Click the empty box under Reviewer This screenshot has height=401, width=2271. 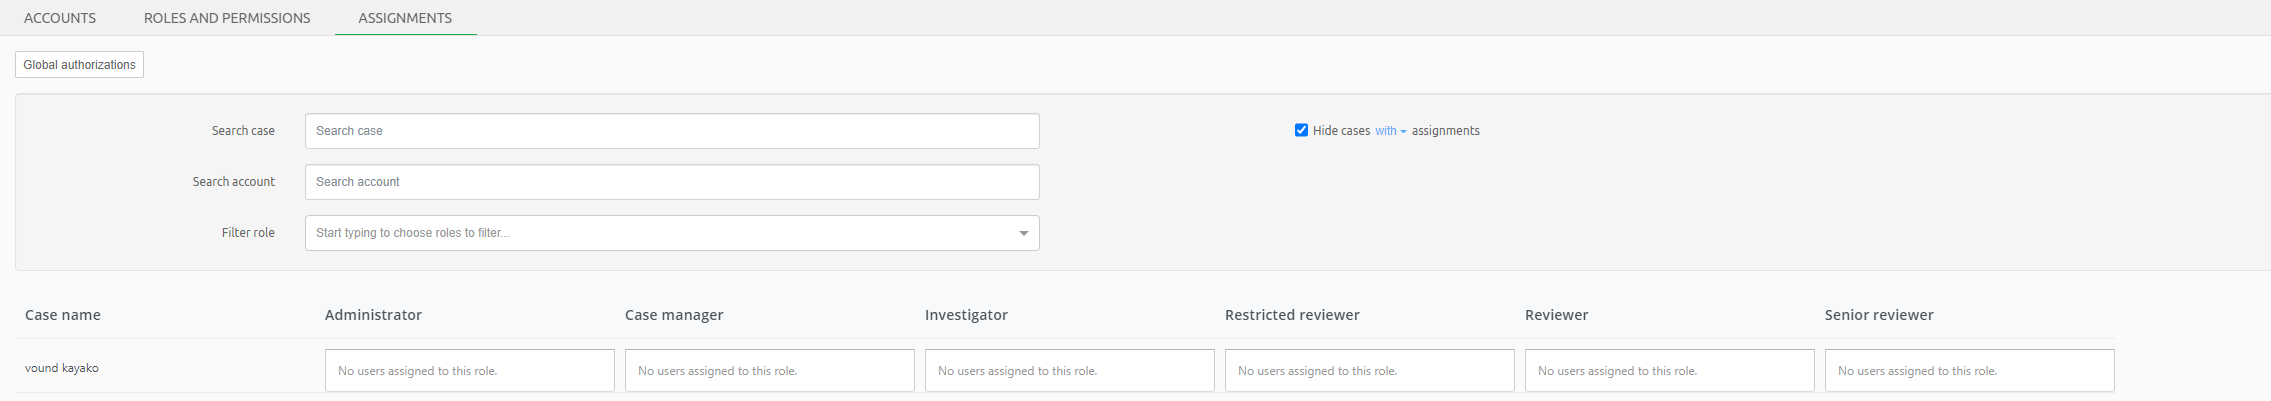pos(1669,370)
